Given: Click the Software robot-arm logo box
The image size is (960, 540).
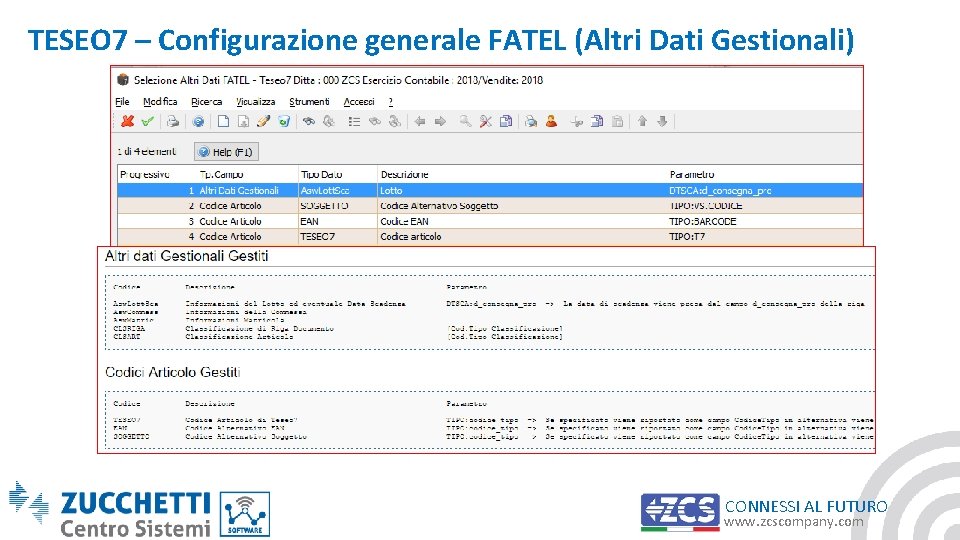Looking at the screenshot, I should (245, 514).
